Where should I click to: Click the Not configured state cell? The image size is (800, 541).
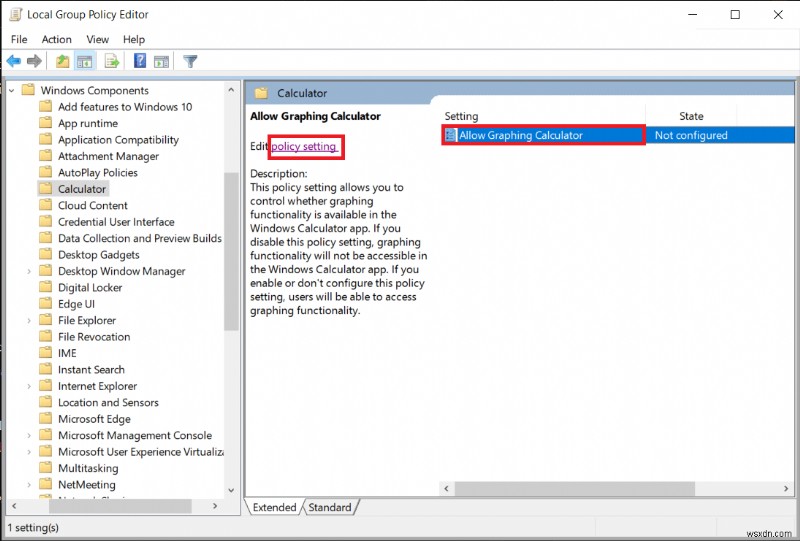[691, 135]
